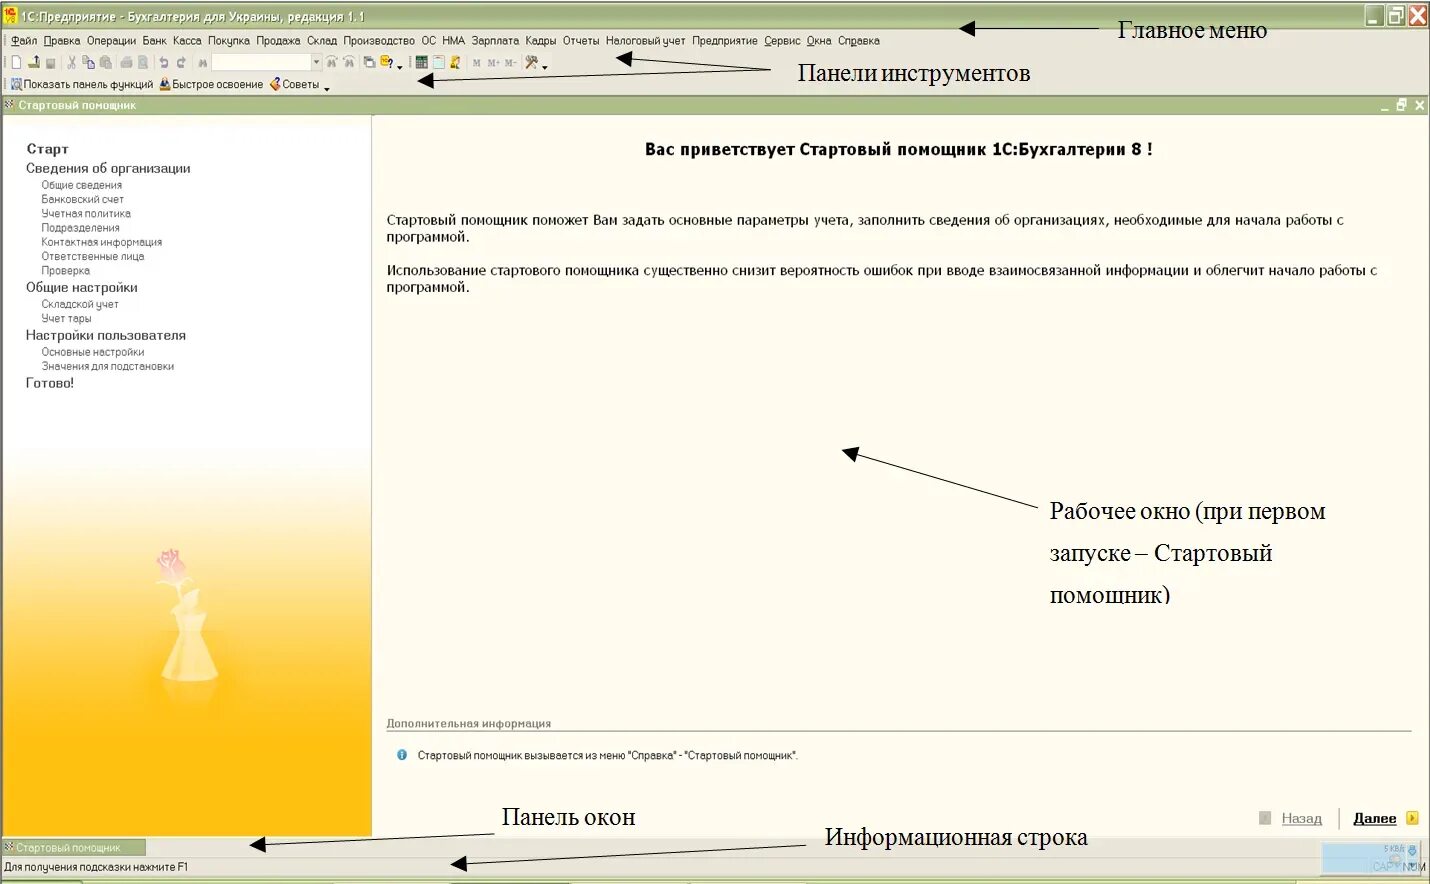Go to next step with Далее
Screen dimensions: 1430x884
coord(1374,818)
